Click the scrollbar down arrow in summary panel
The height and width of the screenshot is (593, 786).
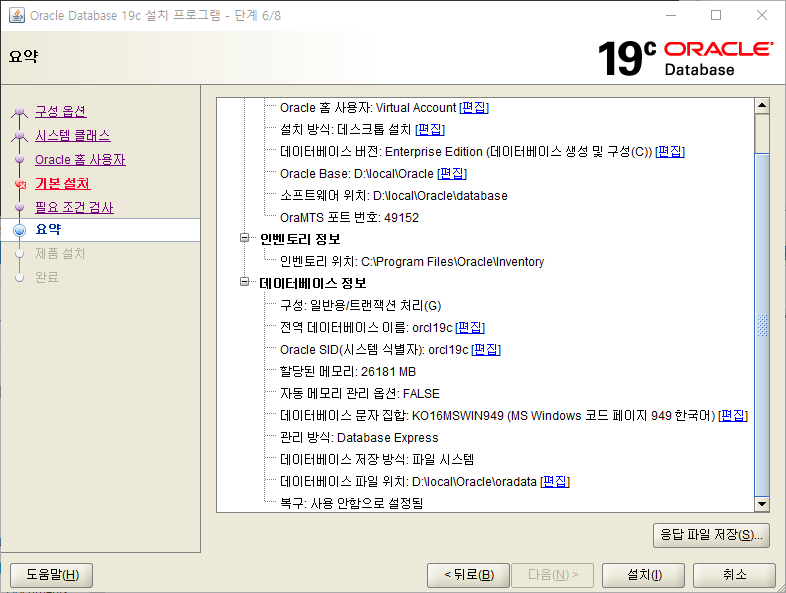click(x=762, y=504)
